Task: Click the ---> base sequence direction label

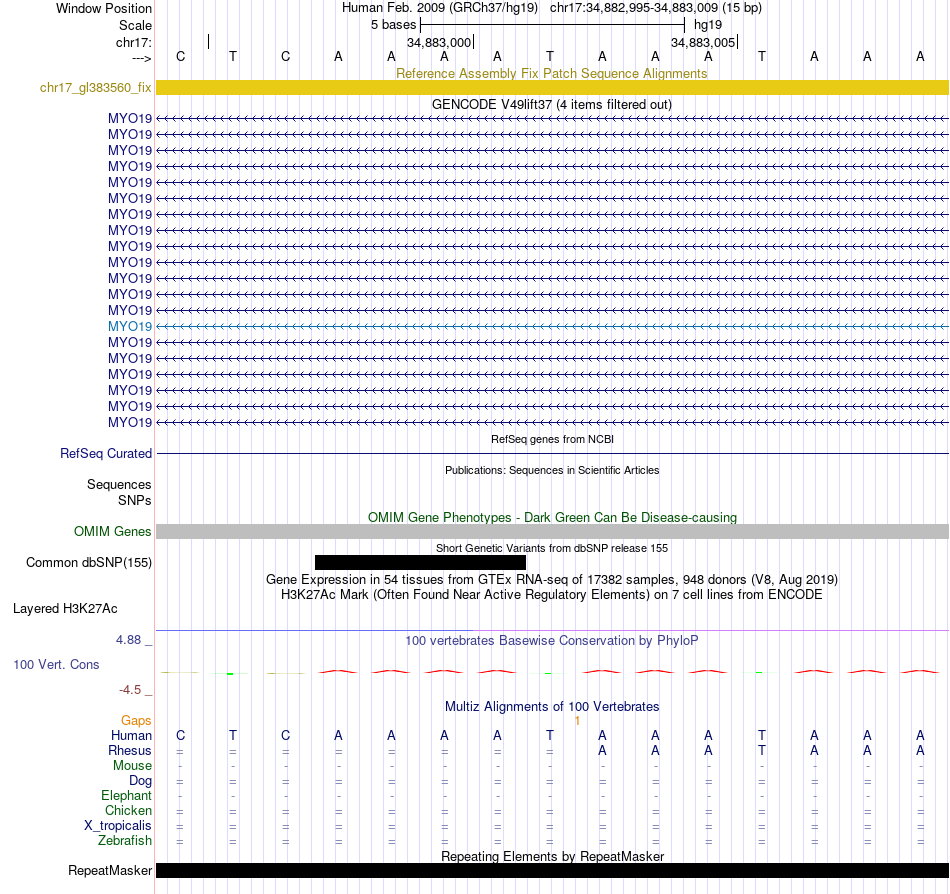Action: 141,58
